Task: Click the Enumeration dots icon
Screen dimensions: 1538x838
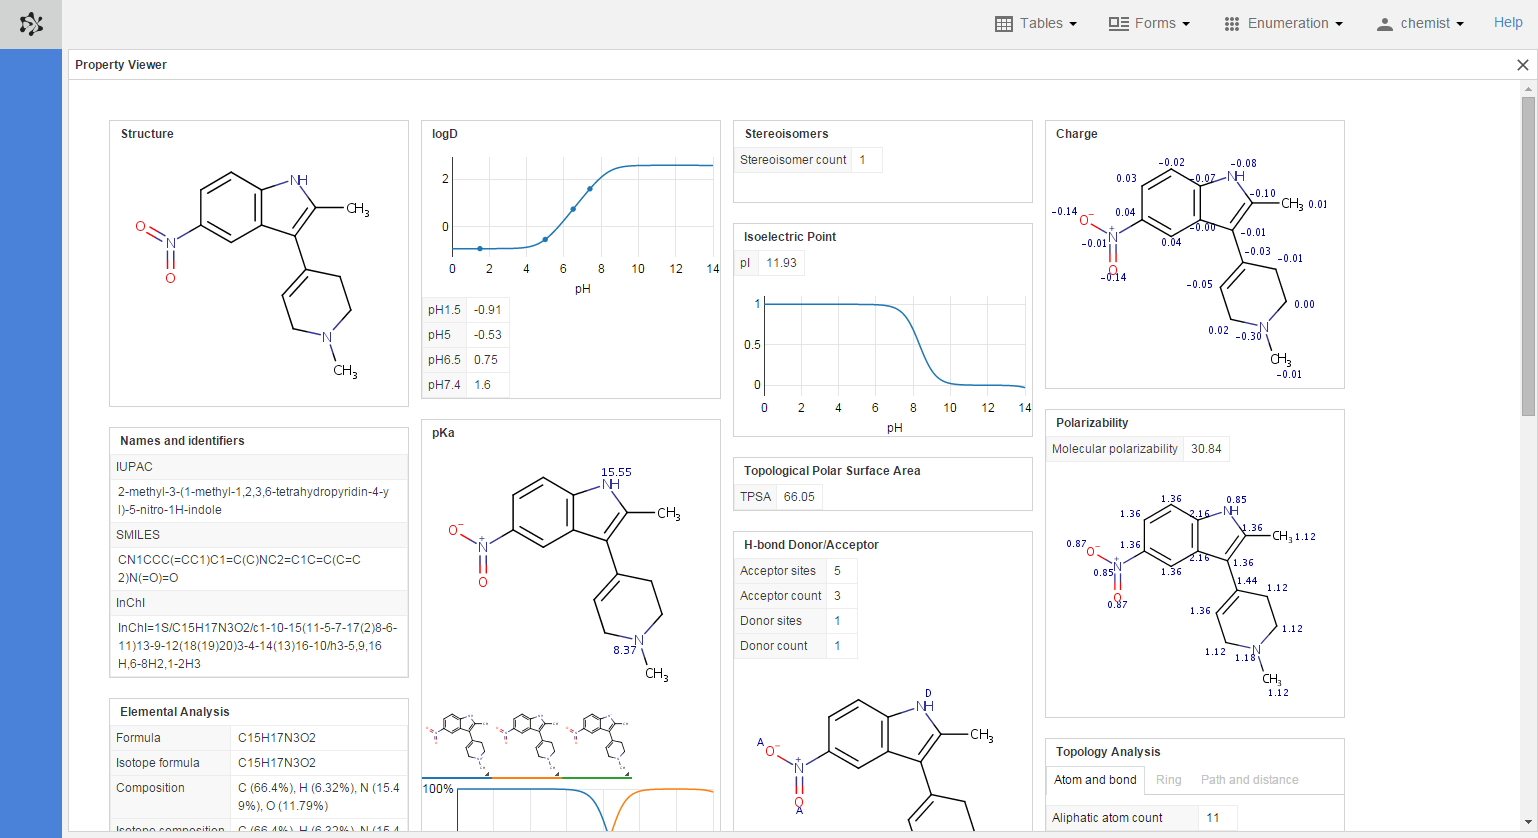Action: tap(1232, 24)
